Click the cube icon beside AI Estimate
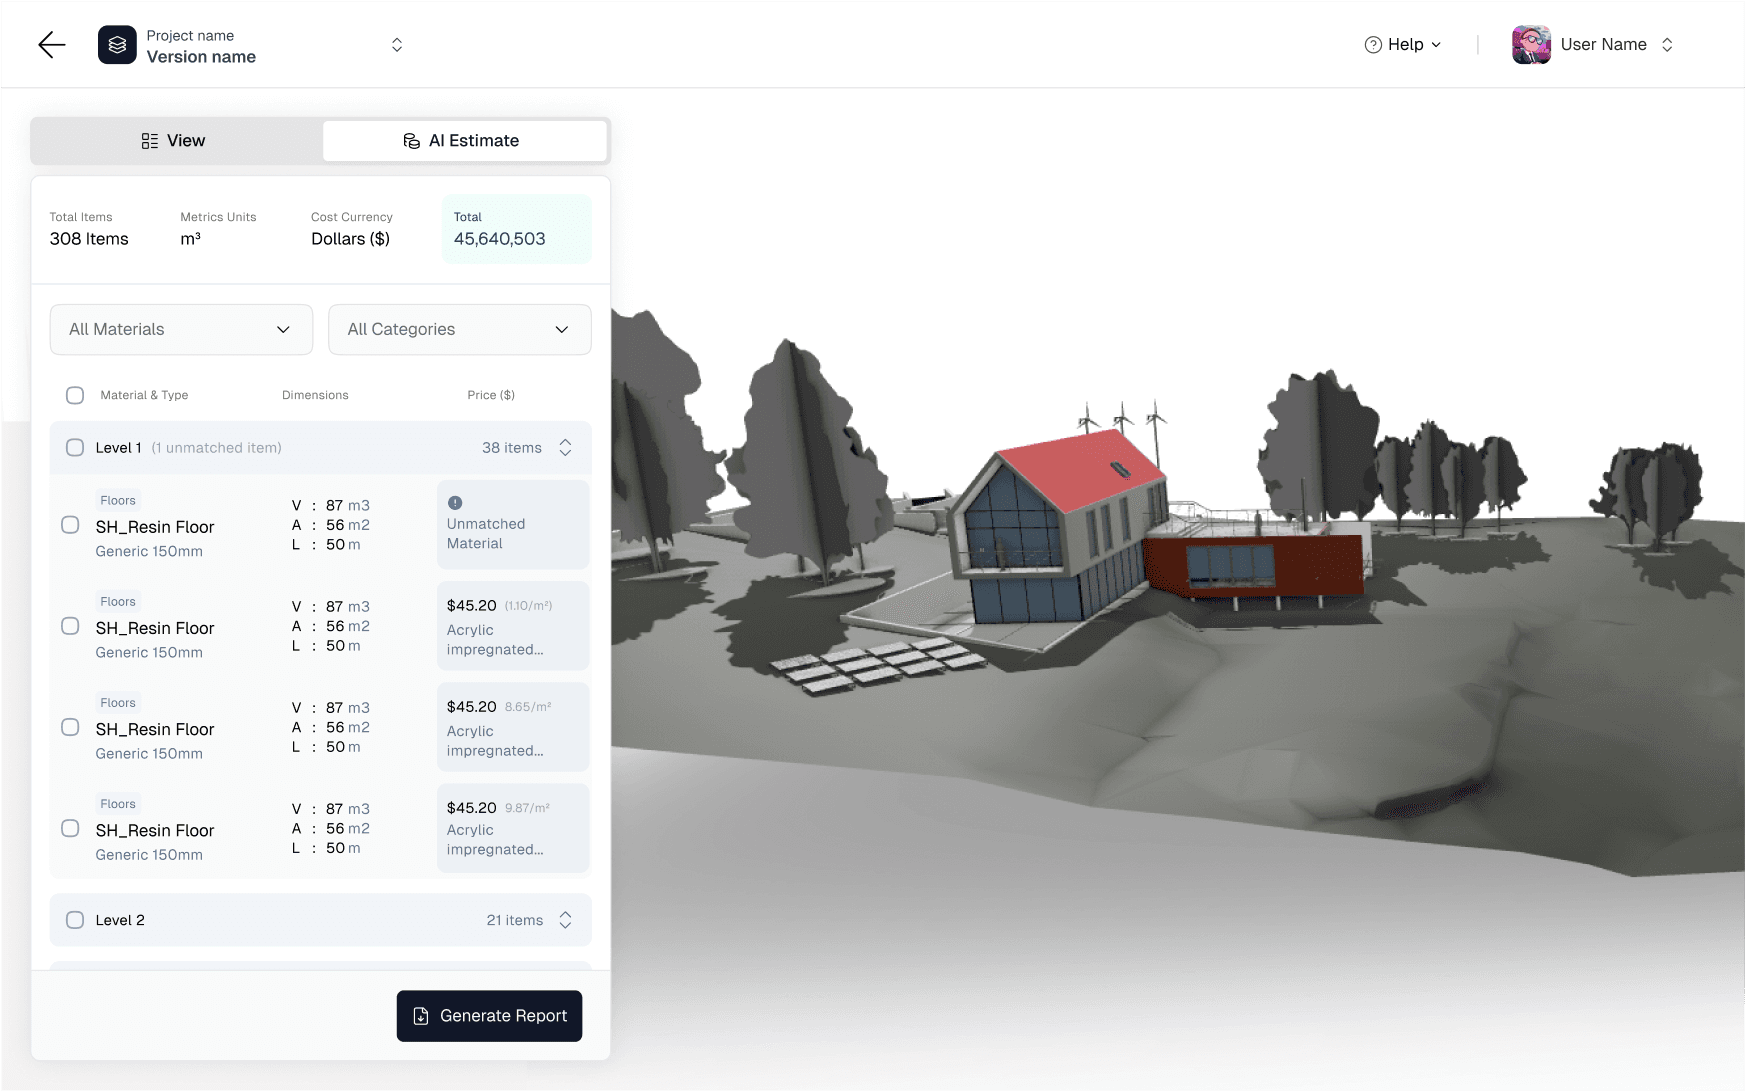 click(411, 140)
